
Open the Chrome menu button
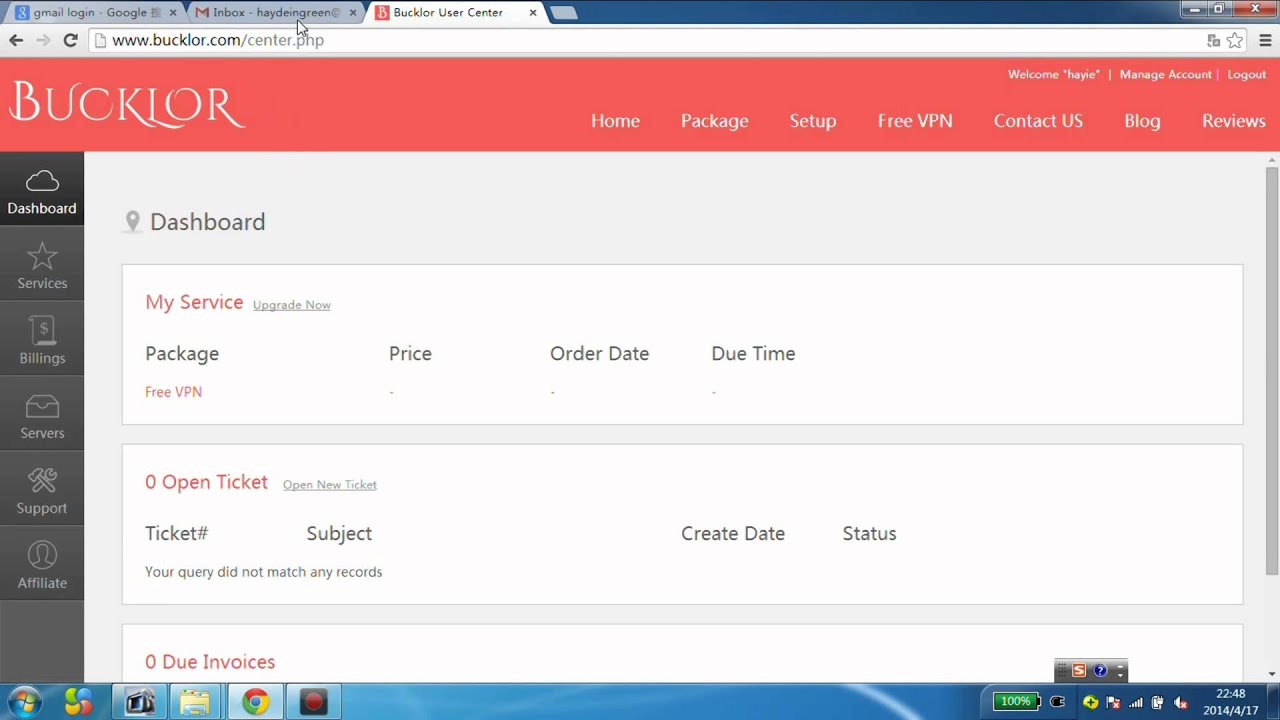click(1265, 40)
